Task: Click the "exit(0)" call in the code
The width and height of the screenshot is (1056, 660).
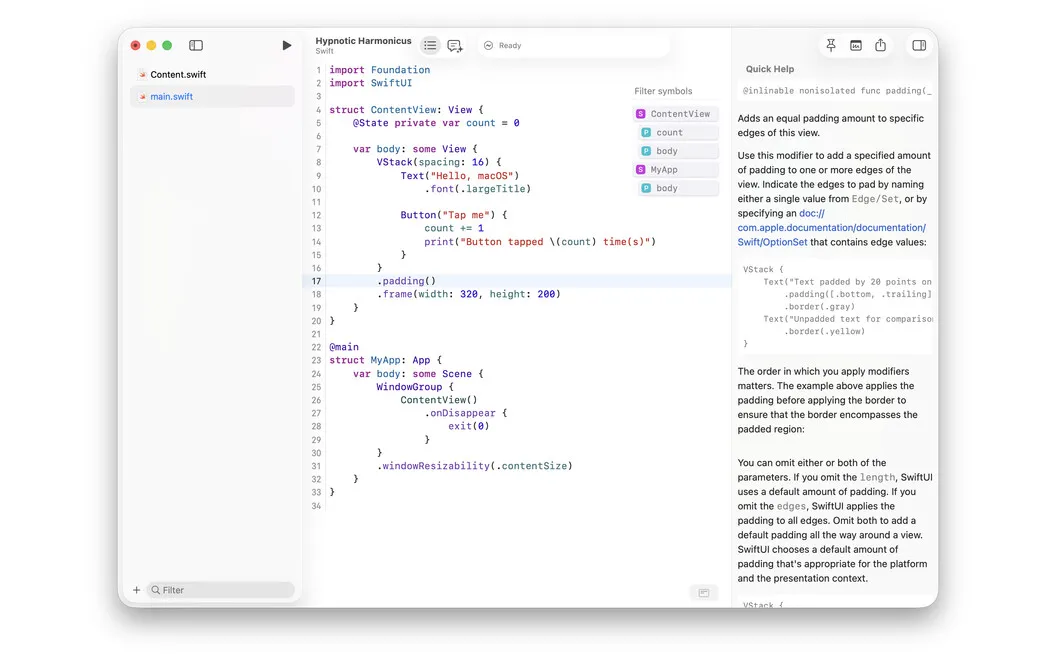Action: pyautogui.click(x=469, y=426)
